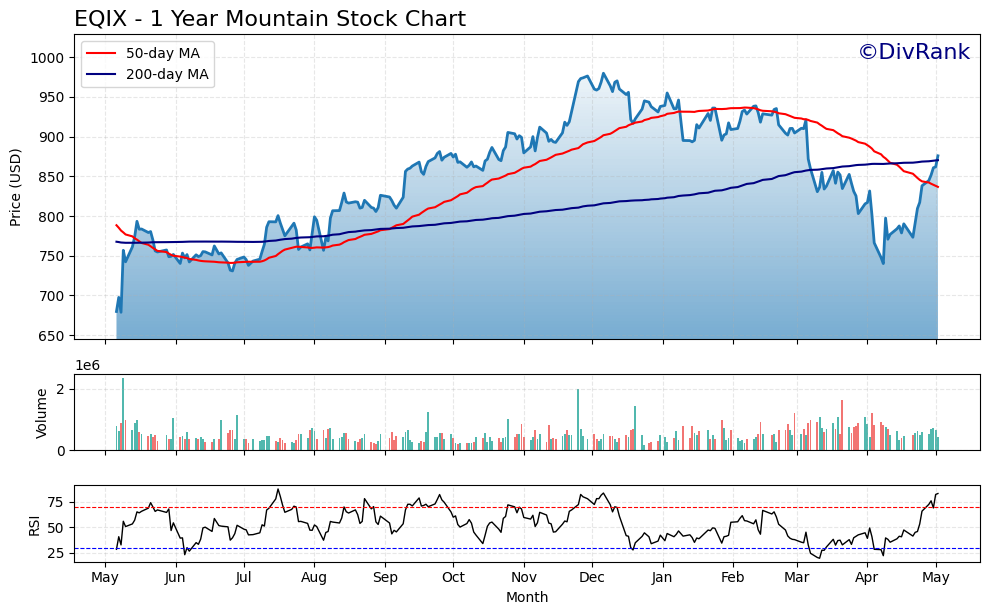Click the "Price (USD)" axis label
Screen dimensions: 990x615
16,187
